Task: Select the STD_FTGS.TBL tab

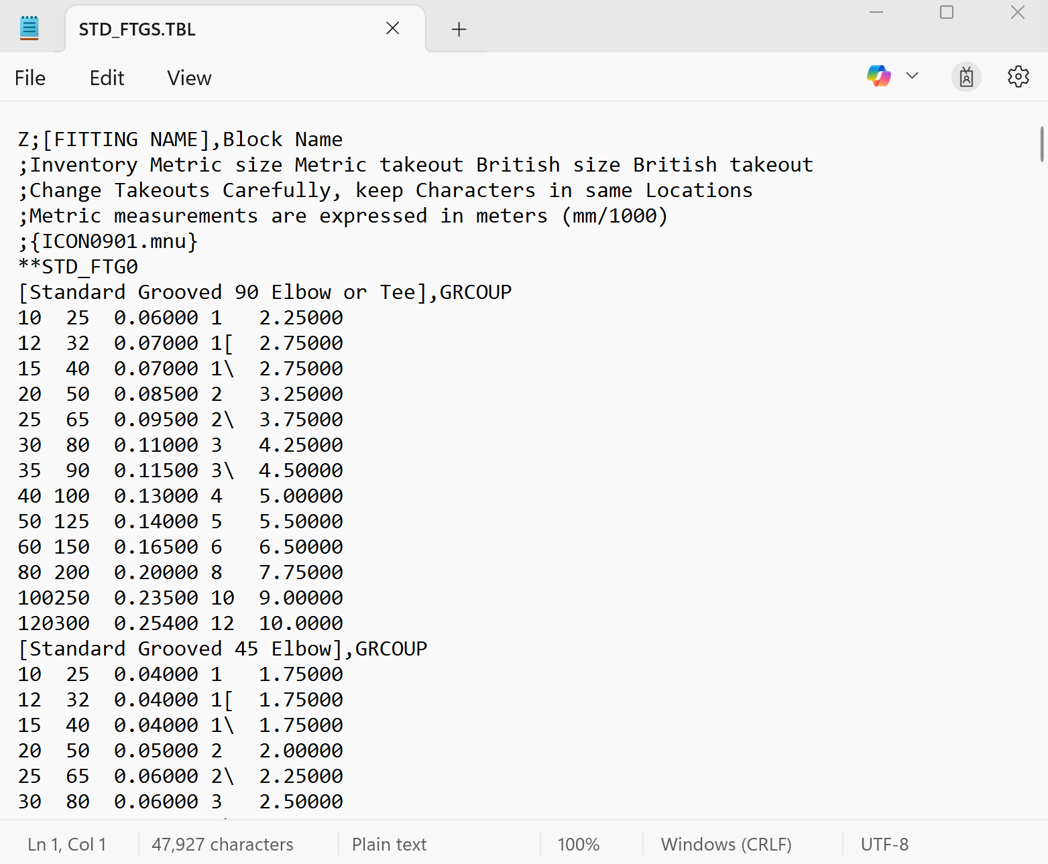Action: tap(245, 29)
